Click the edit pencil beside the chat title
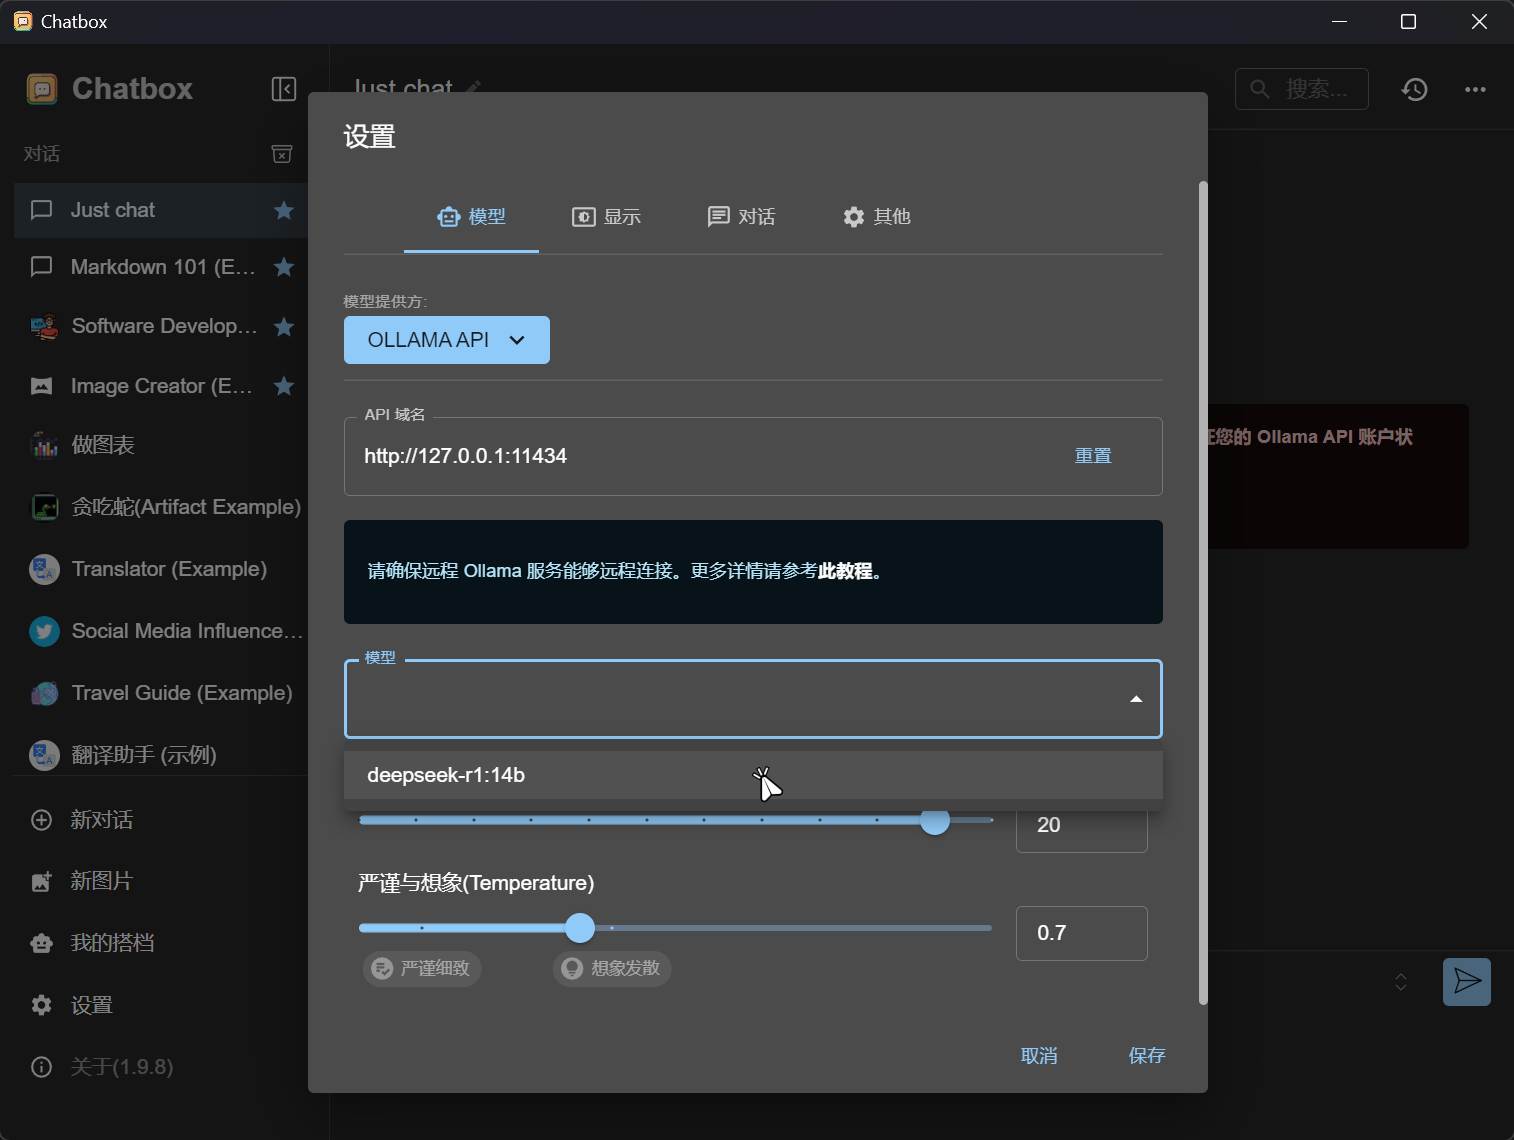 473,88
